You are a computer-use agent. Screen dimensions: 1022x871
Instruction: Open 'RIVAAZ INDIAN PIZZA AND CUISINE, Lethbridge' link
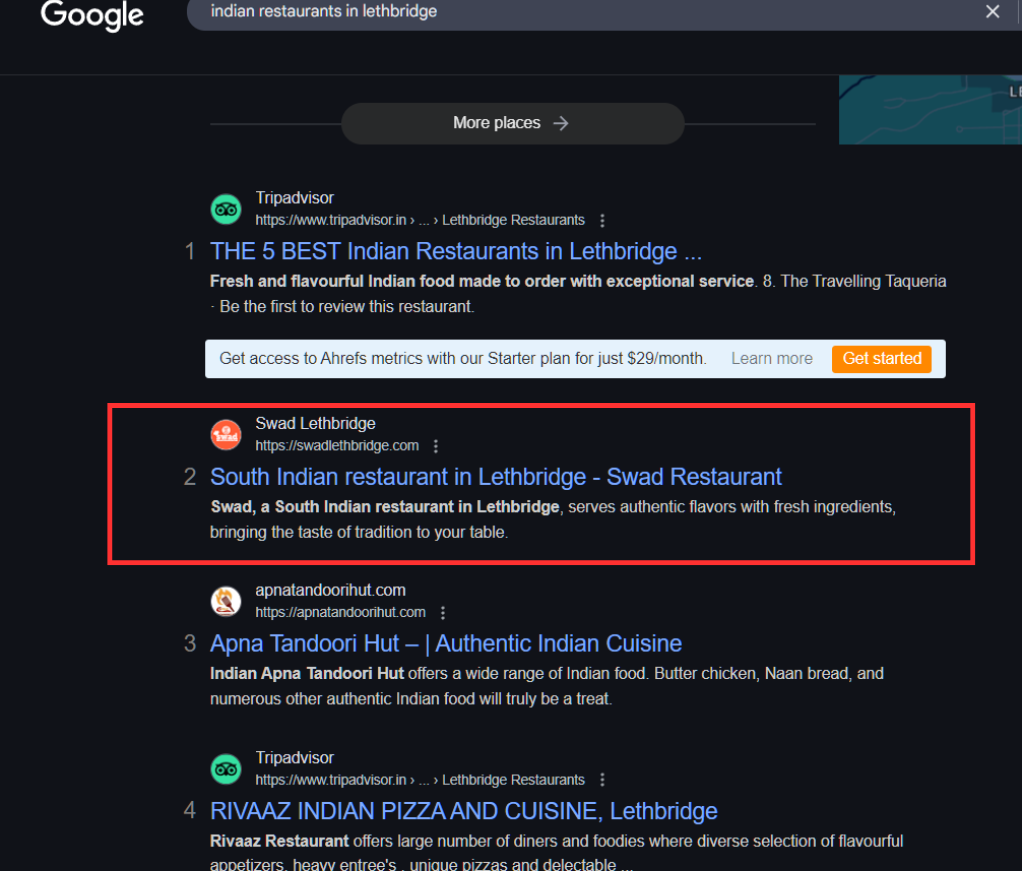click(x=463, y=811)
